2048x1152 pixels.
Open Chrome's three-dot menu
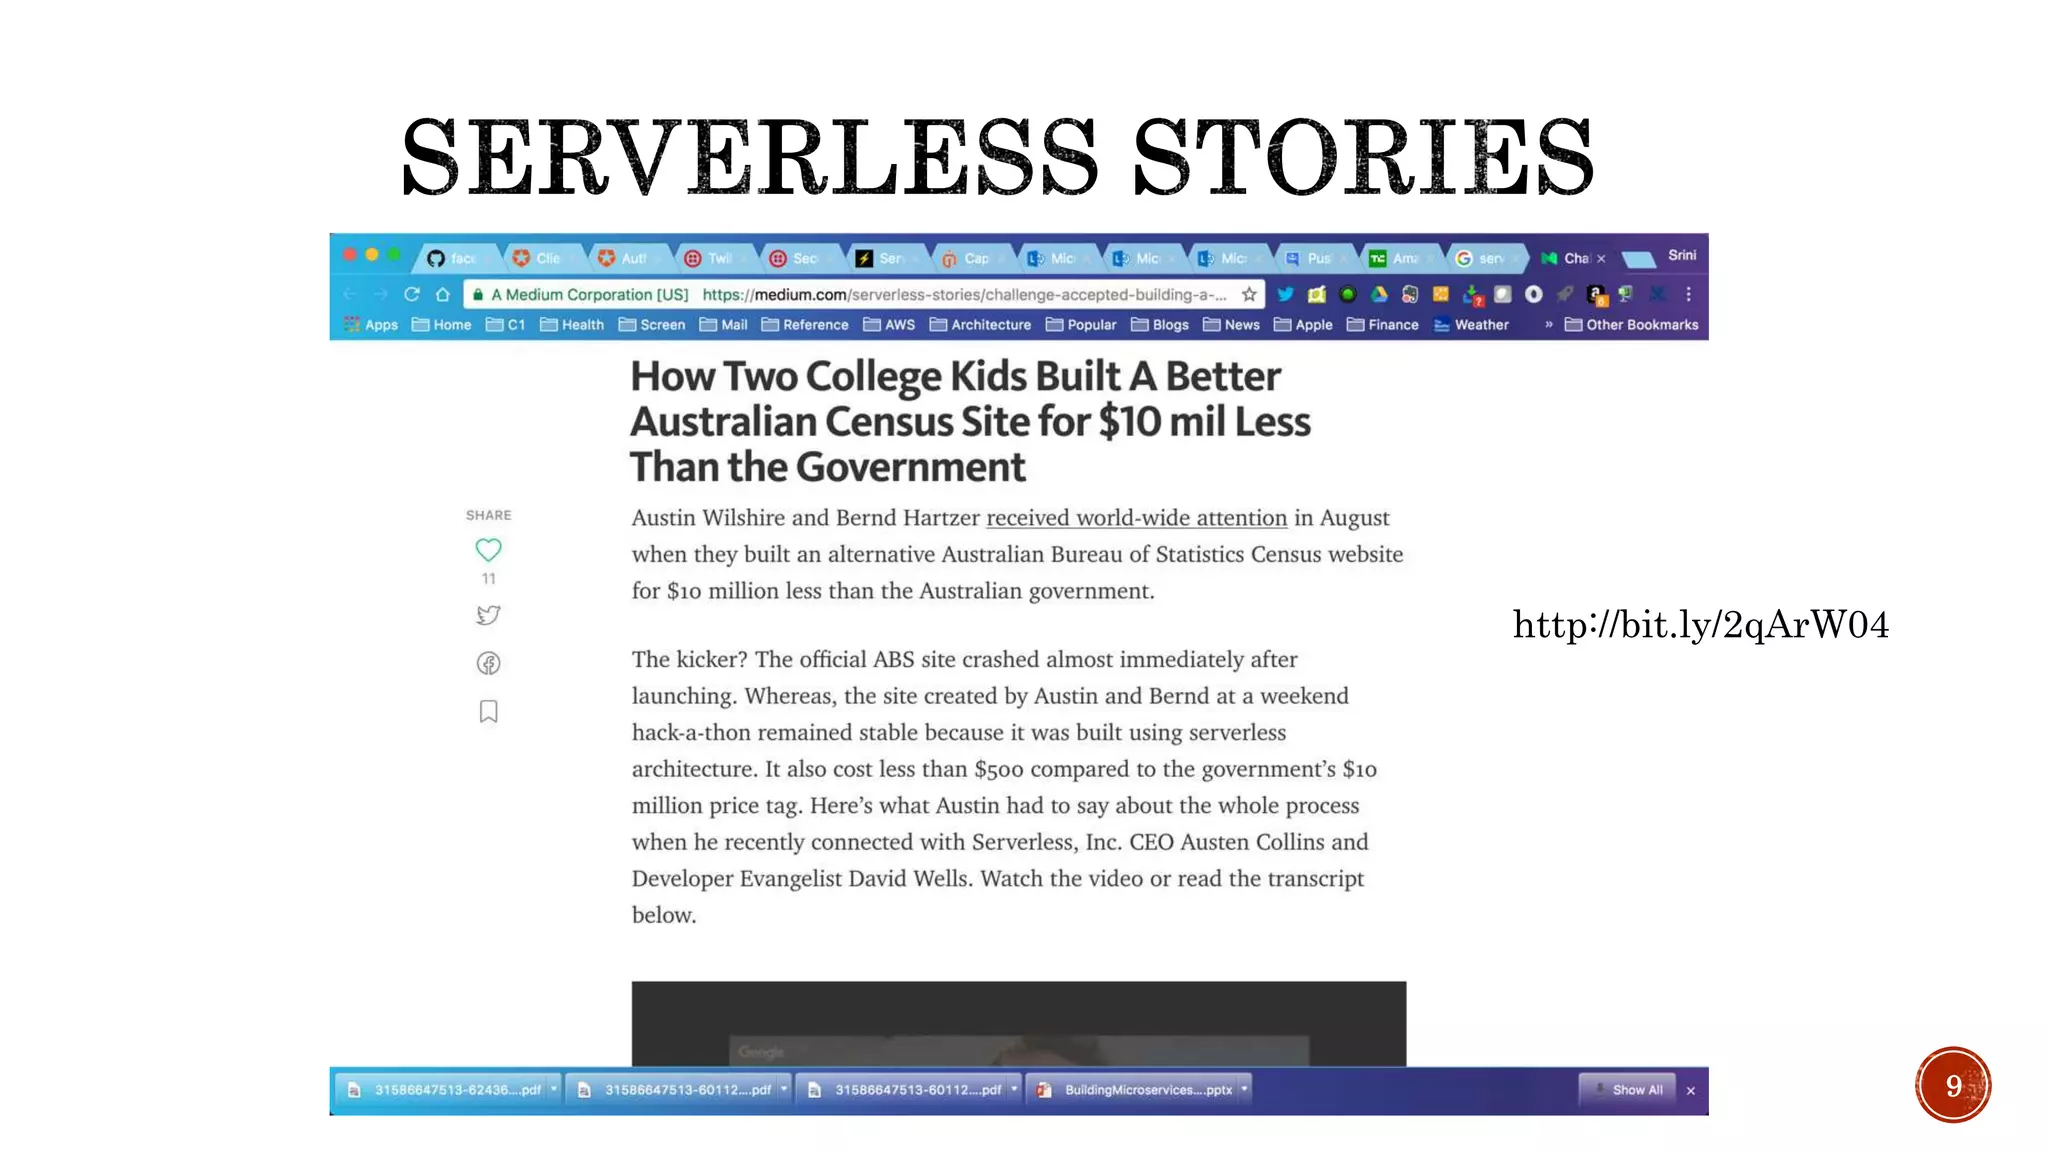[1688, 294]
